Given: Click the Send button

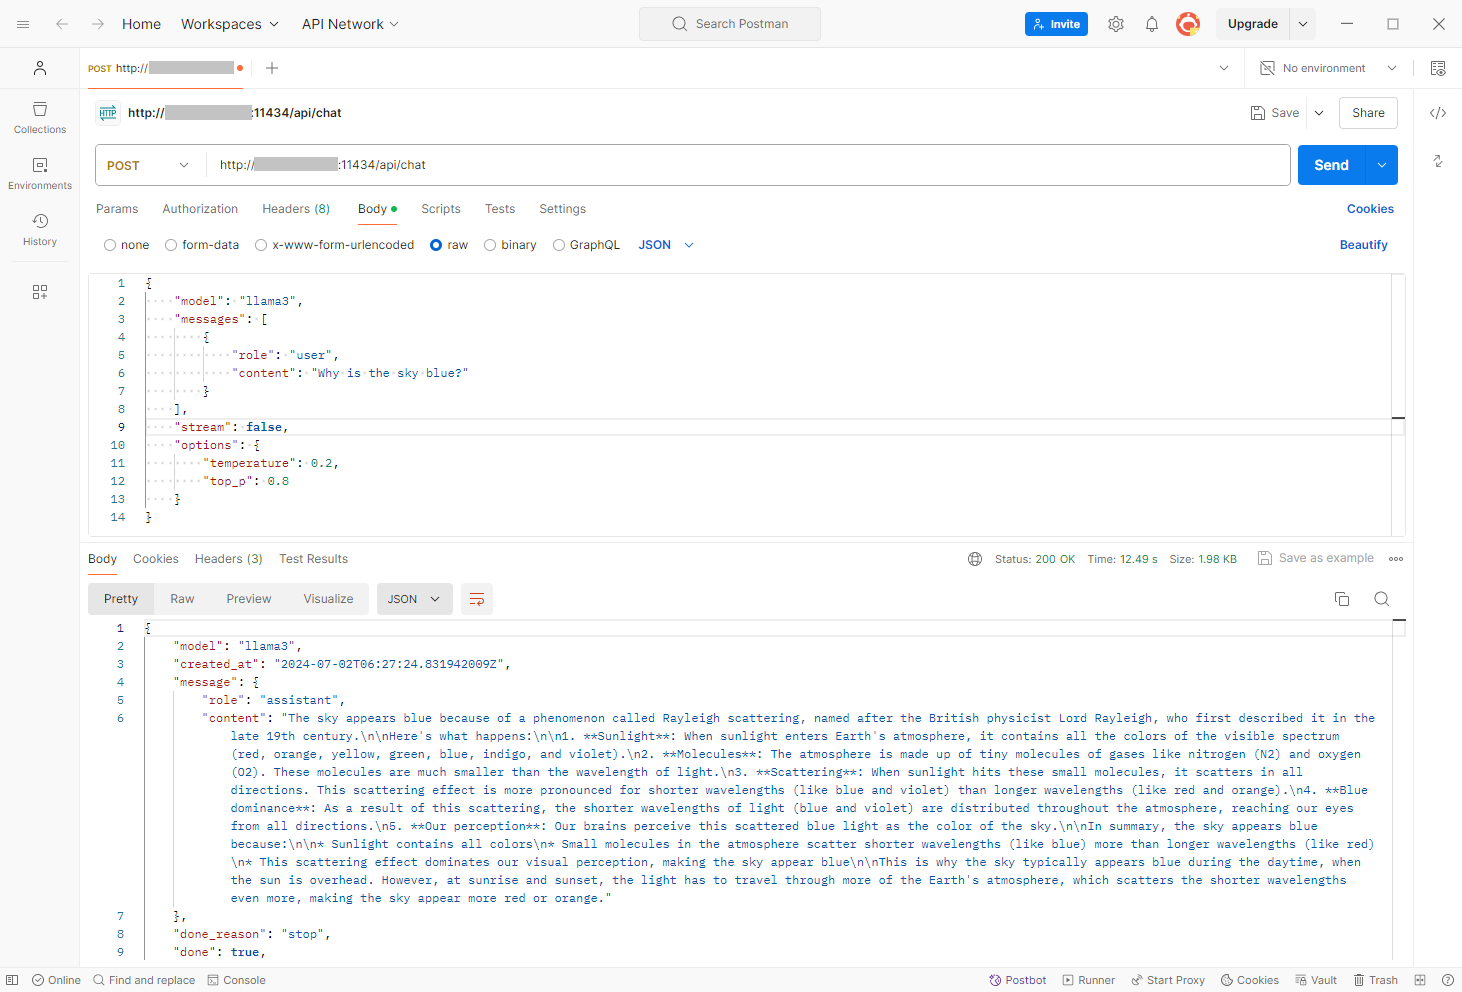Looking at the screenshot, I should click(1330, 165).
